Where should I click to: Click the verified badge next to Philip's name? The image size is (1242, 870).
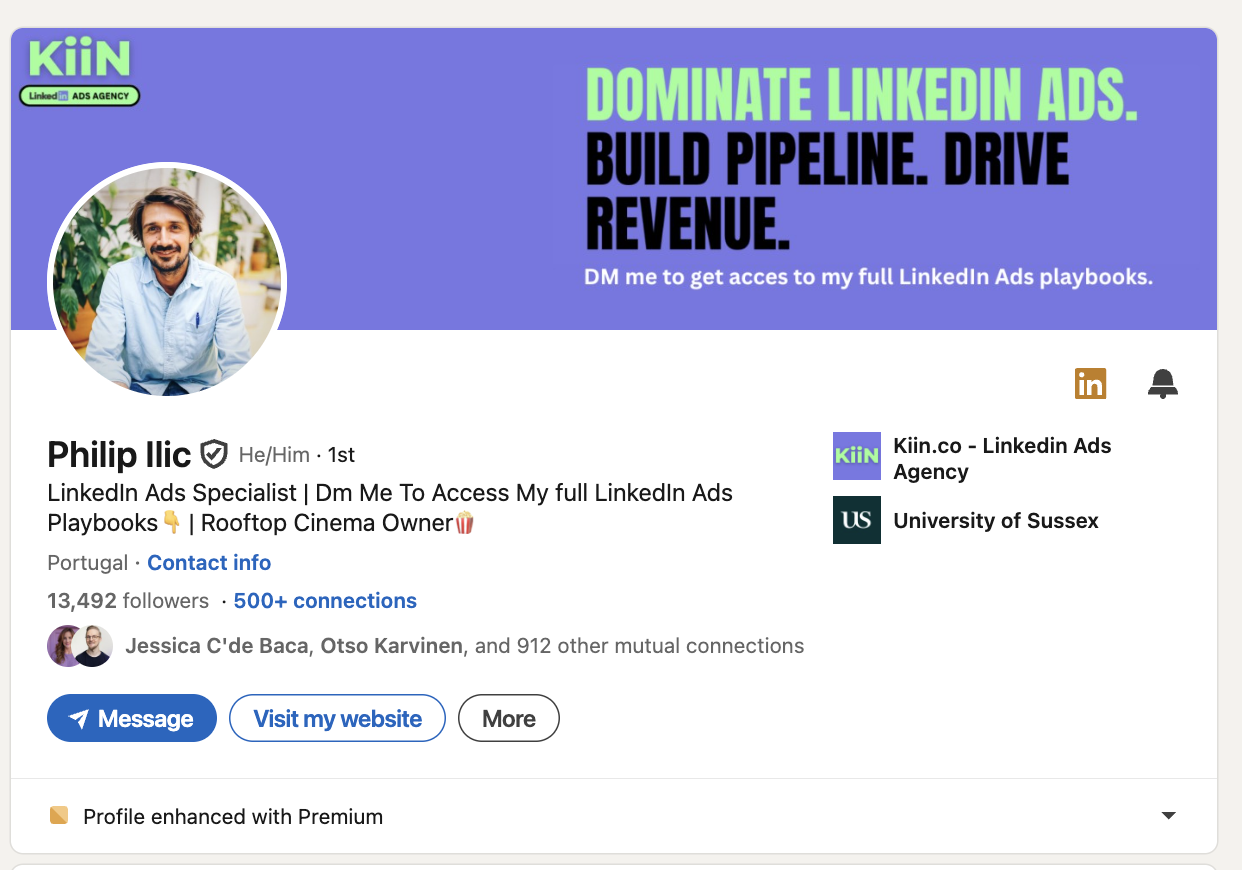point(213,455)
